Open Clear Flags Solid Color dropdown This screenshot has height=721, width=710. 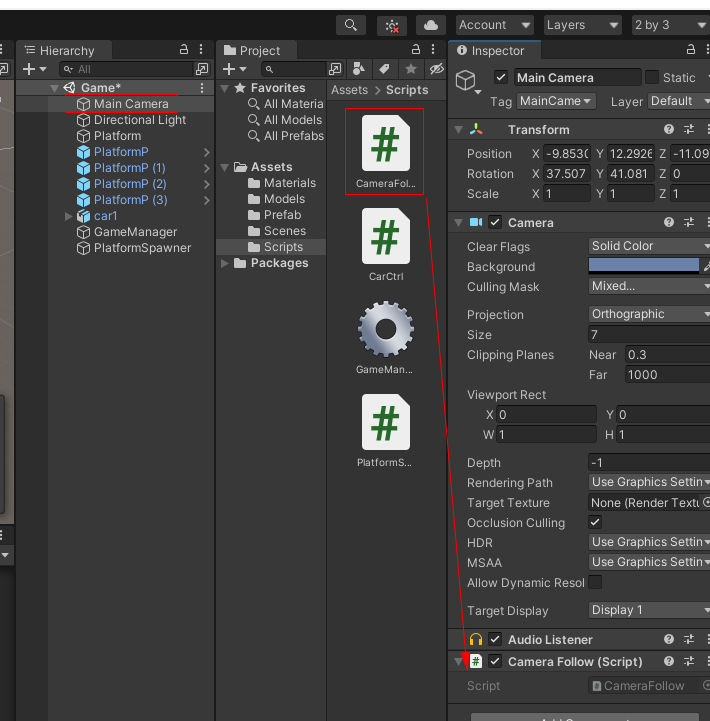coord(649,246)
